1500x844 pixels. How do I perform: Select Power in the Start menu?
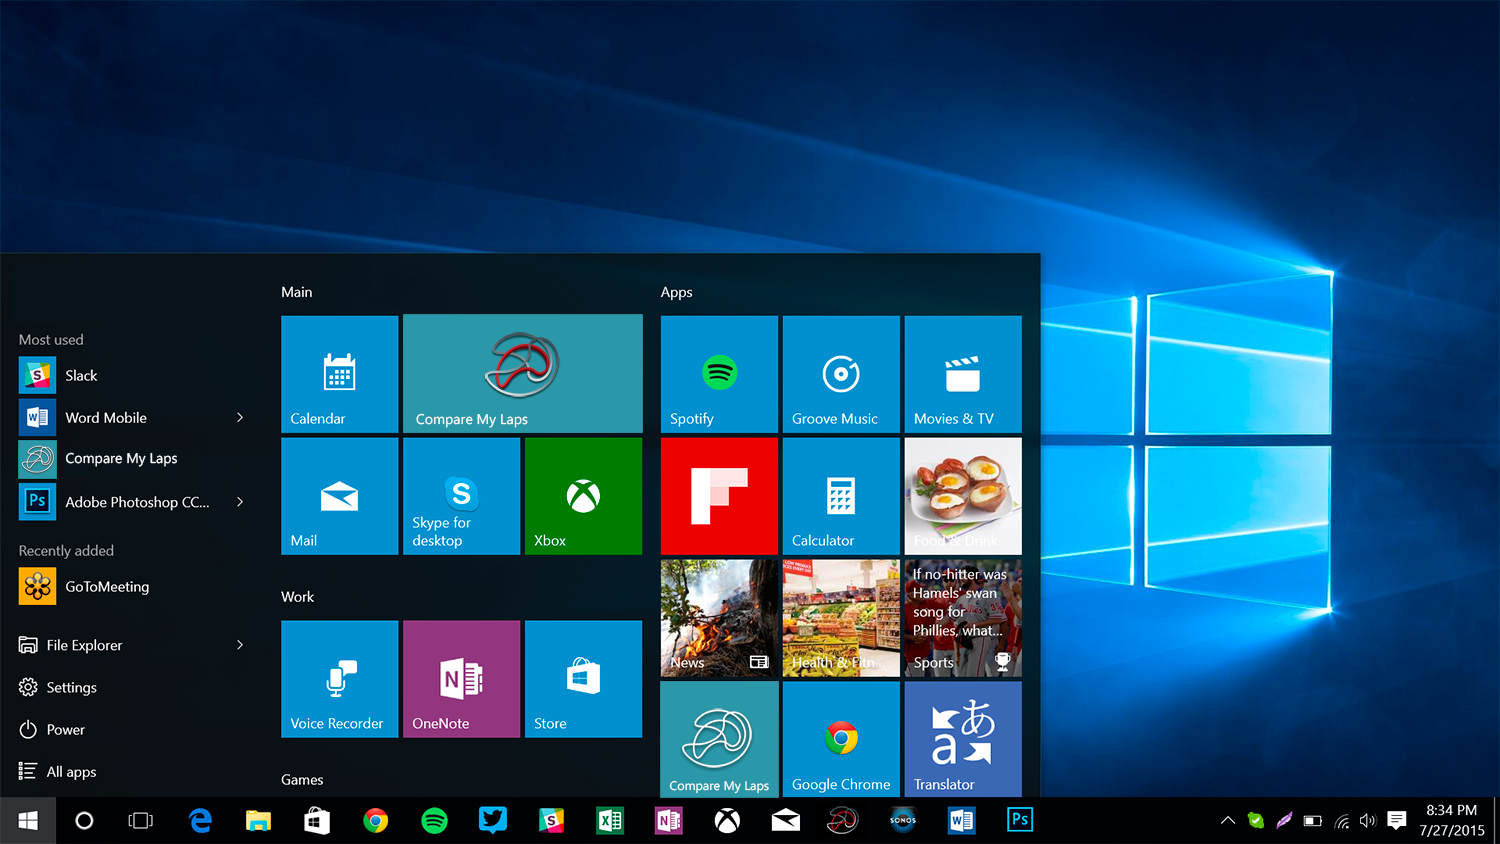click(65, 730)
